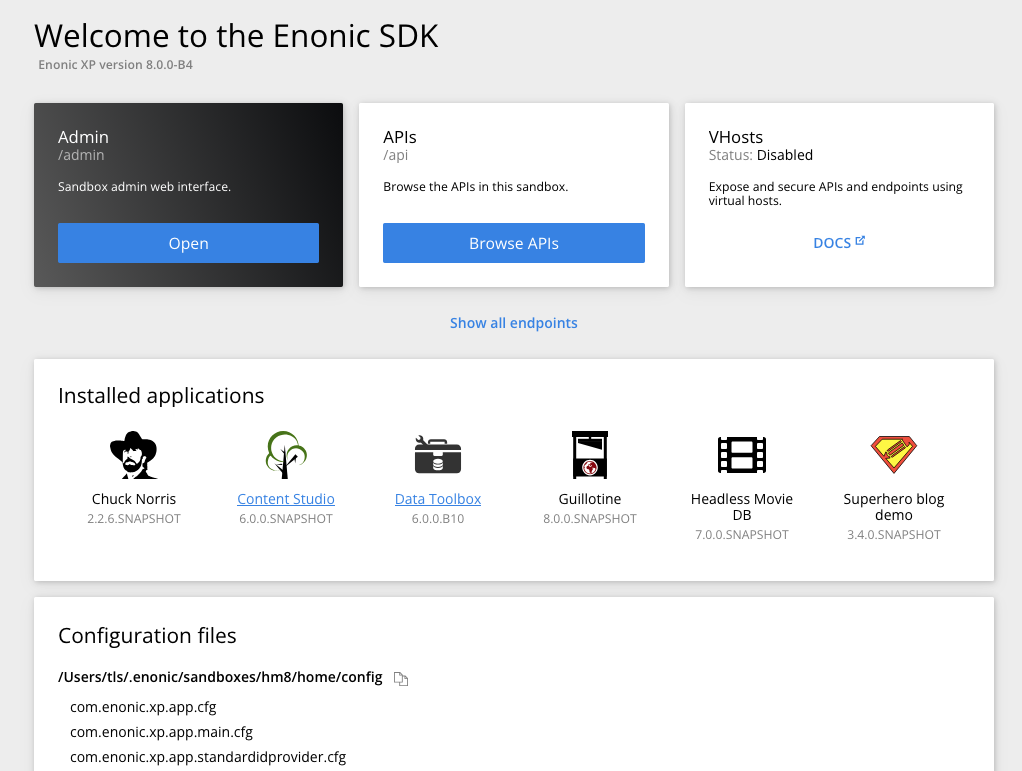Click the /api path text
Image resolution: width=1022 pixels, height=771 pixels.
[x=396, y=155]
